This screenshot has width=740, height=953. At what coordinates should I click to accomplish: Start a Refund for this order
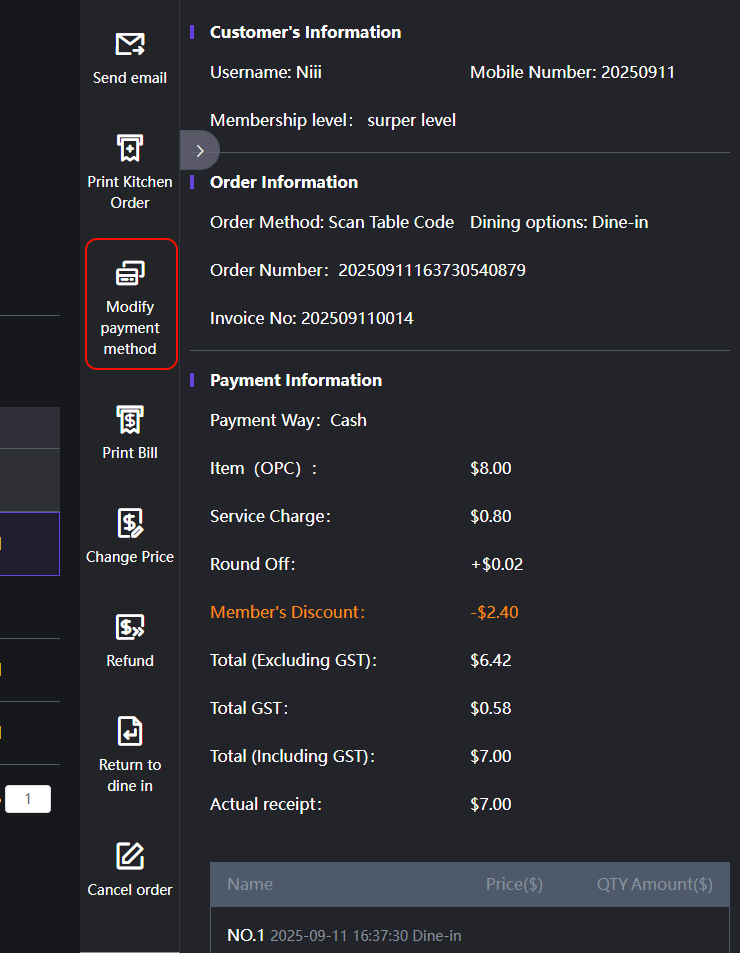(x=129, y=628)
